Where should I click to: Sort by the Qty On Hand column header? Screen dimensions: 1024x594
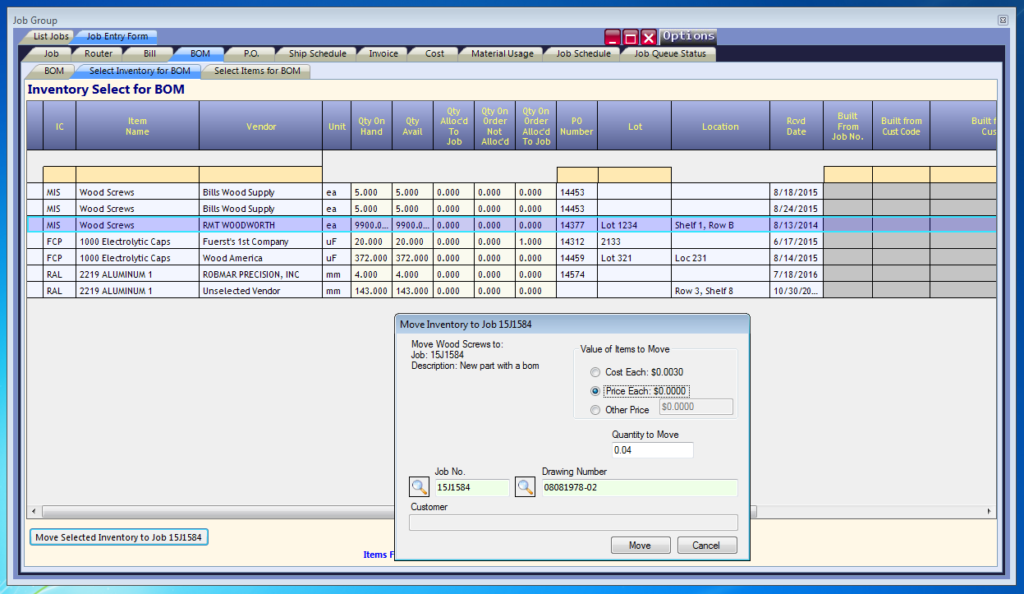372,126
